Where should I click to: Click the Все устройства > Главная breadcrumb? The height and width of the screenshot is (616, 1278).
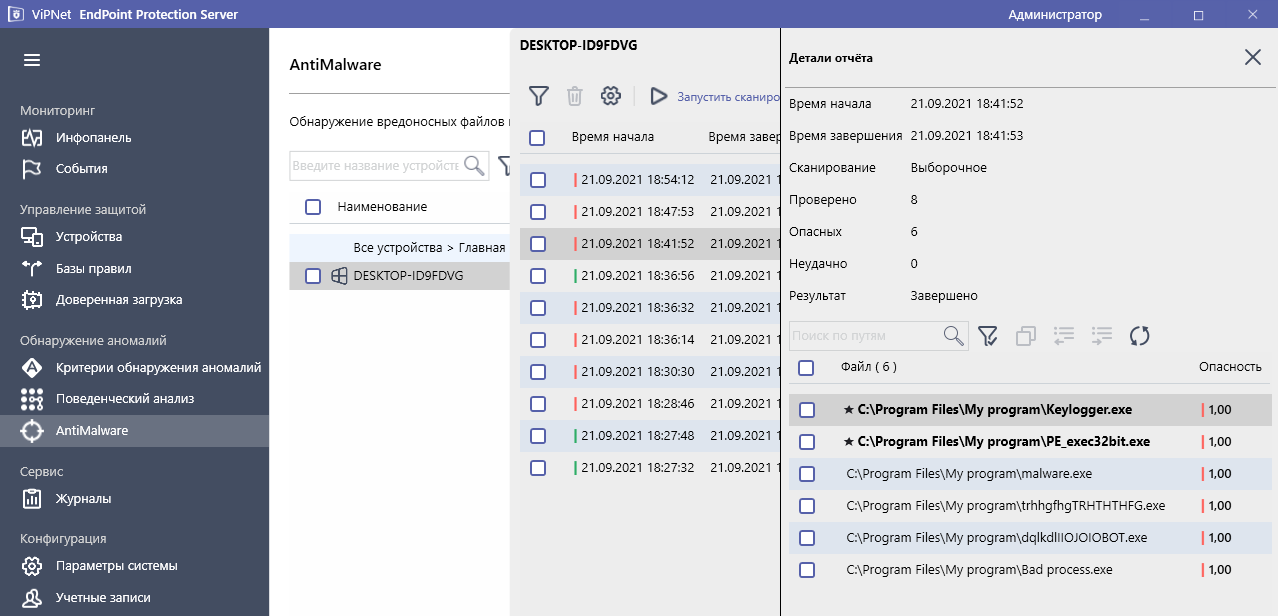(x=429, y=247)
